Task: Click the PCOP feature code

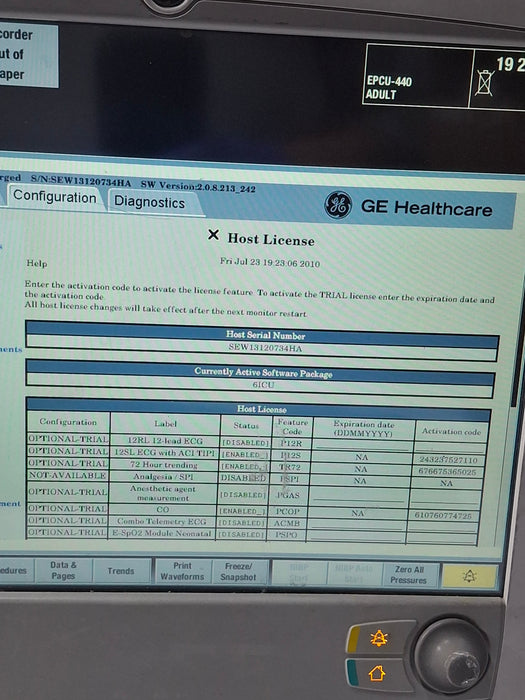Action: 287,511
